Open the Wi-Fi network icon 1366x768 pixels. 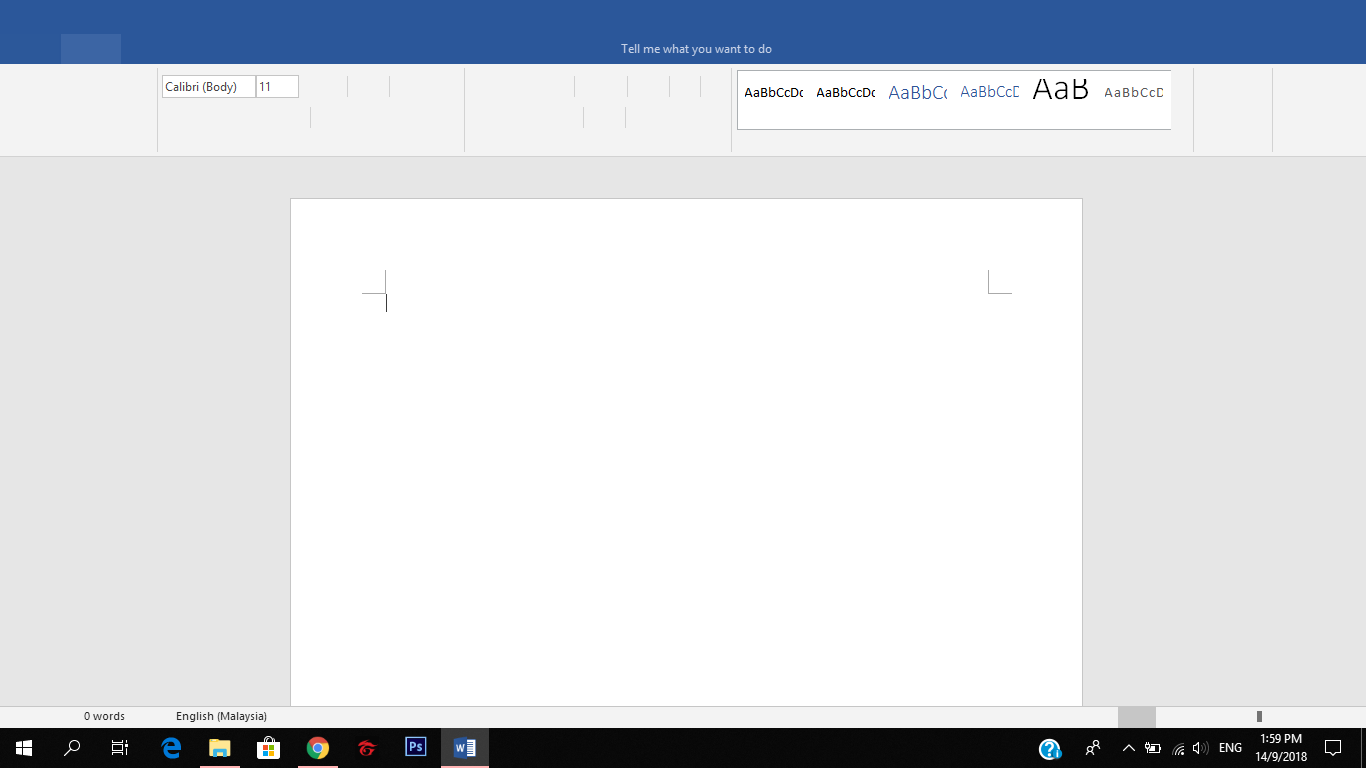coord(1178,747)
